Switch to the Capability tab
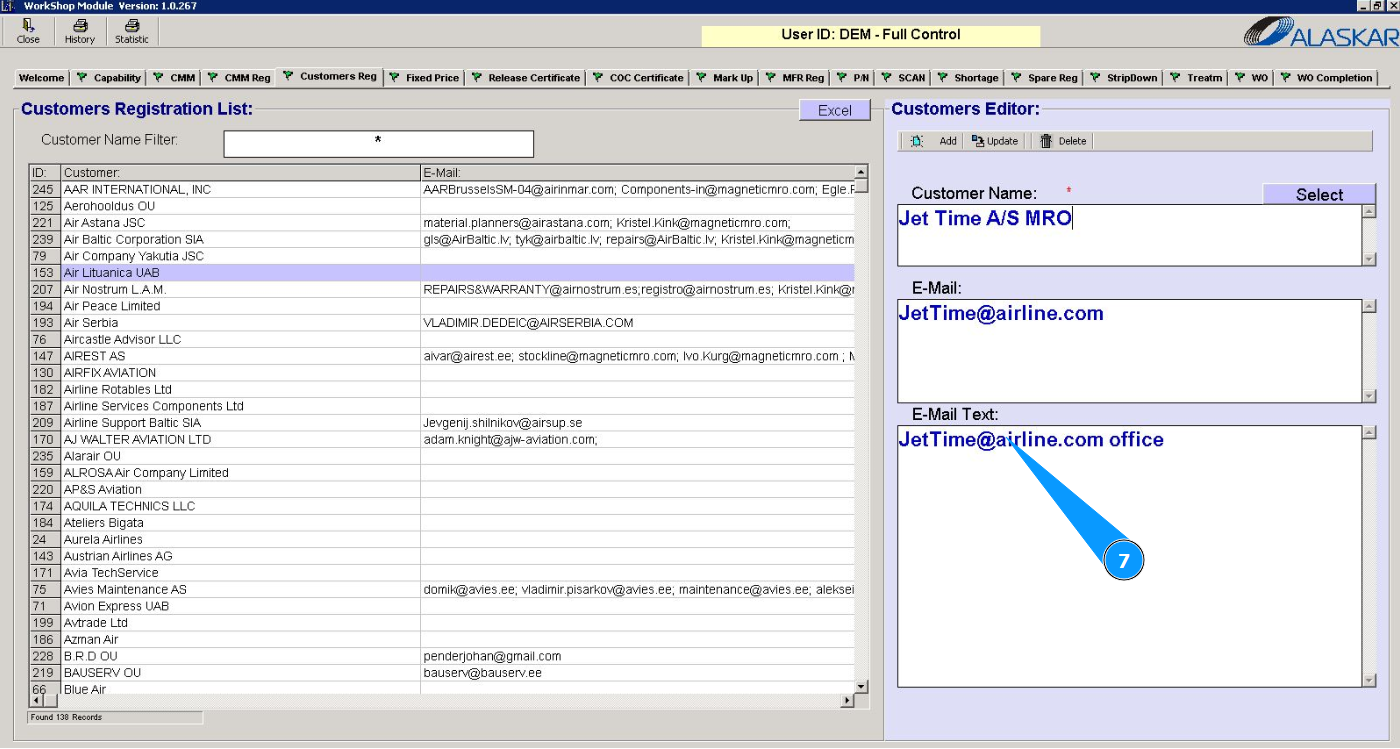 pos(109,78)
